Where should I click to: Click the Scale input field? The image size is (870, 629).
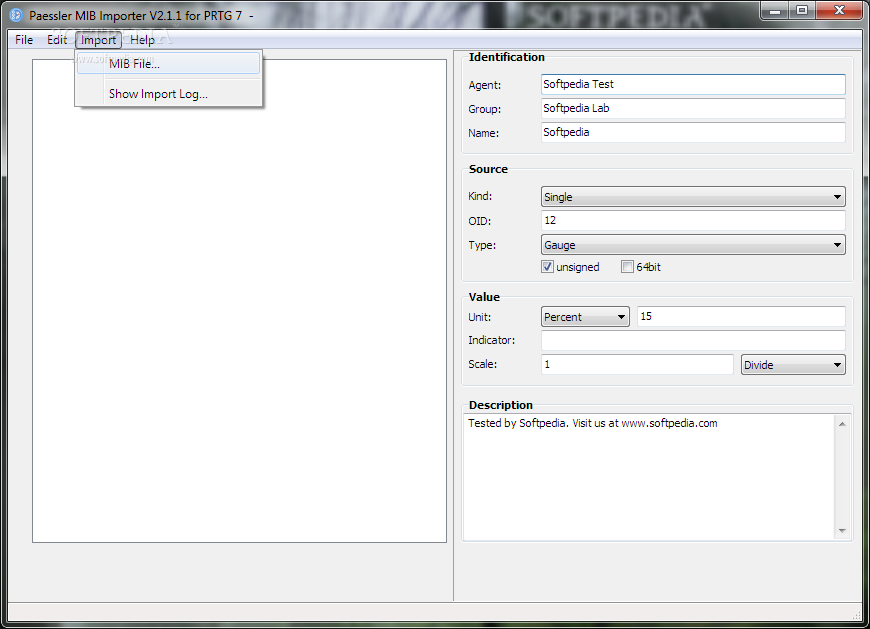637,364
